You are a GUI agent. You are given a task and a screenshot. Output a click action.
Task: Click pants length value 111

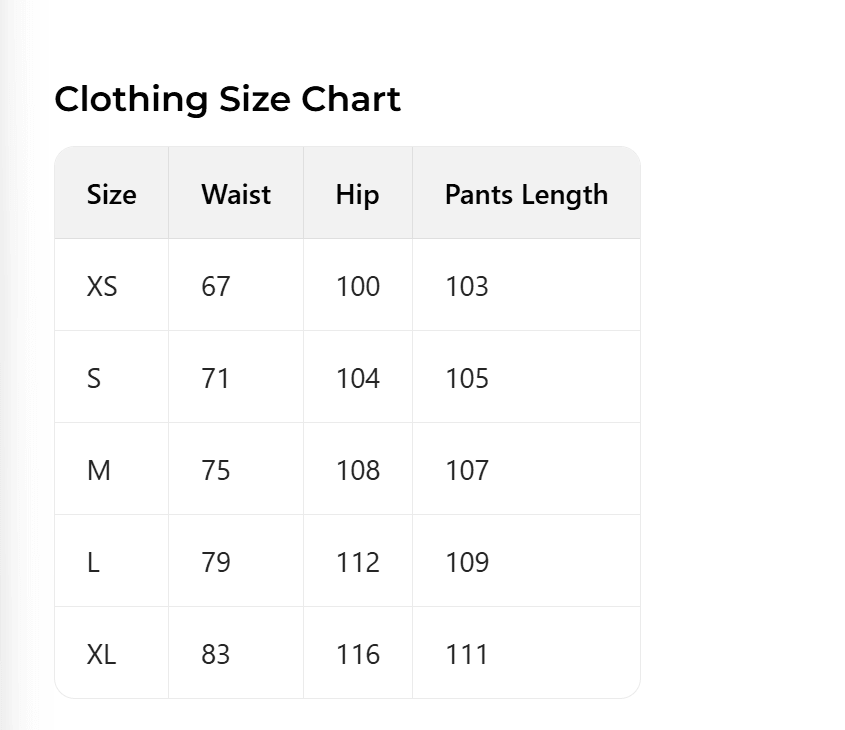[467, 655]
